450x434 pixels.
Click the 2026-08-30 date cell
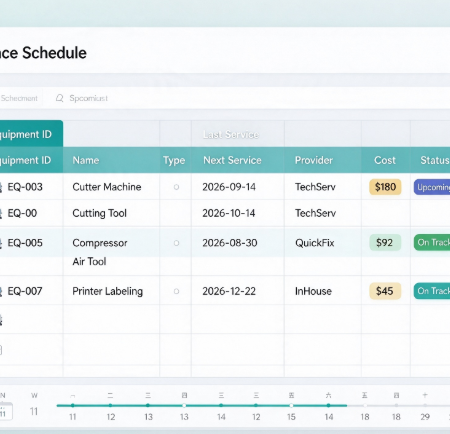(230, 243)
